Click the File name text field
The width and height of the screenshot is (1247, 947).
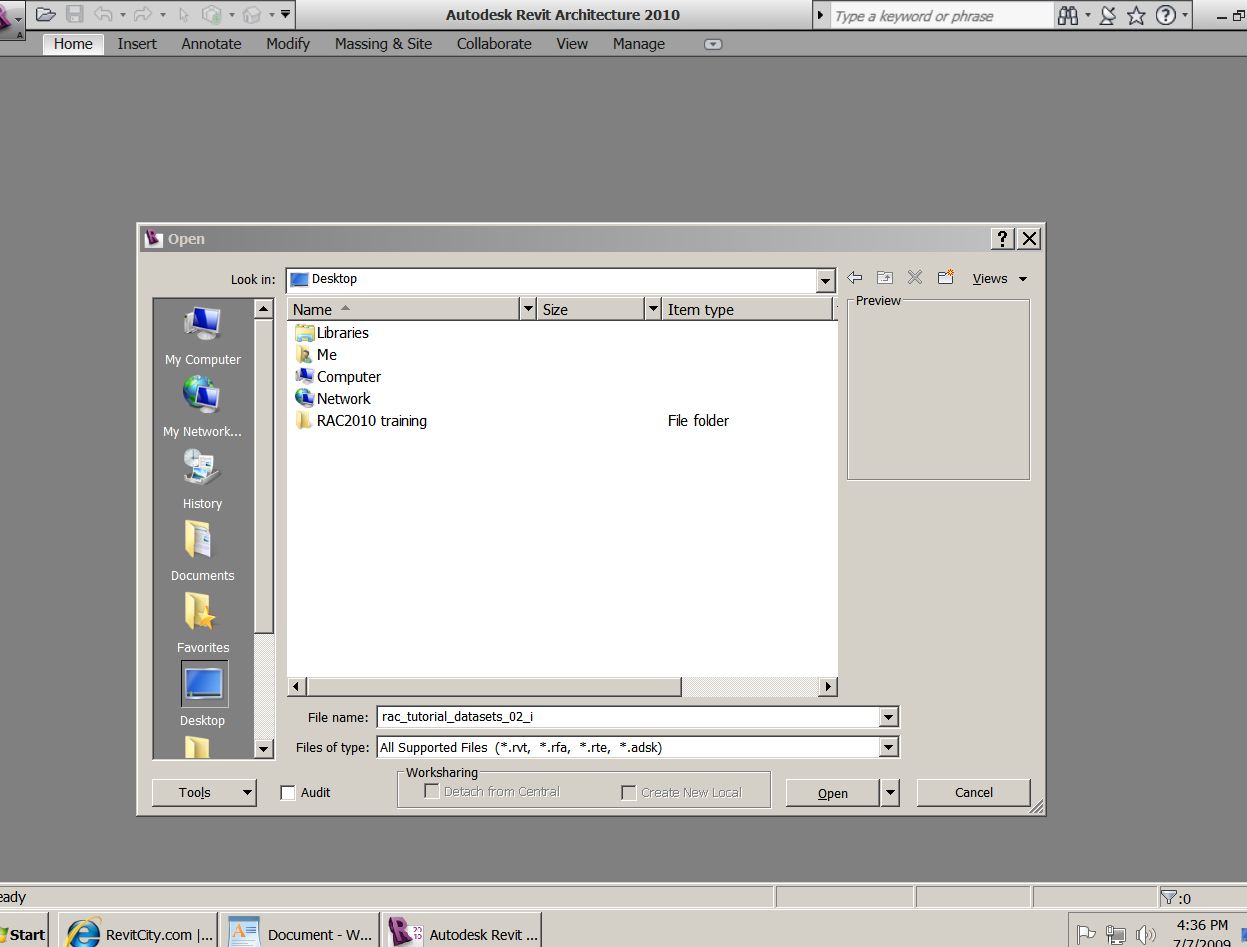(629, 717)
